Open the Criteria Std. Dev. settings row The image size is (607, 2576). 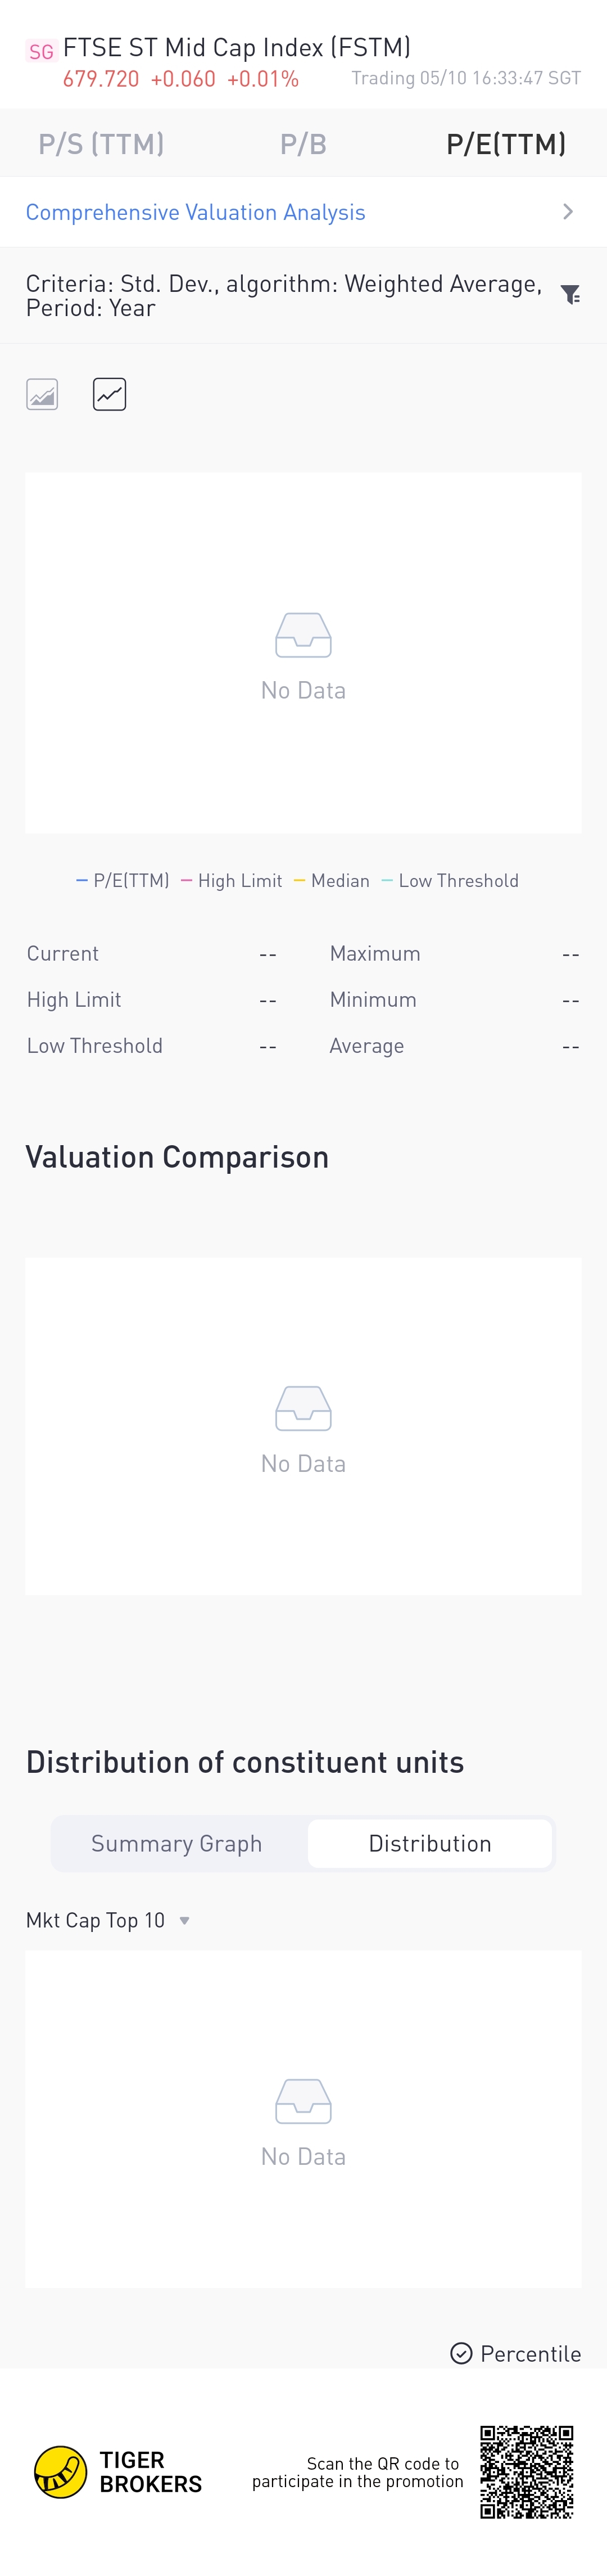coord(284,296)
